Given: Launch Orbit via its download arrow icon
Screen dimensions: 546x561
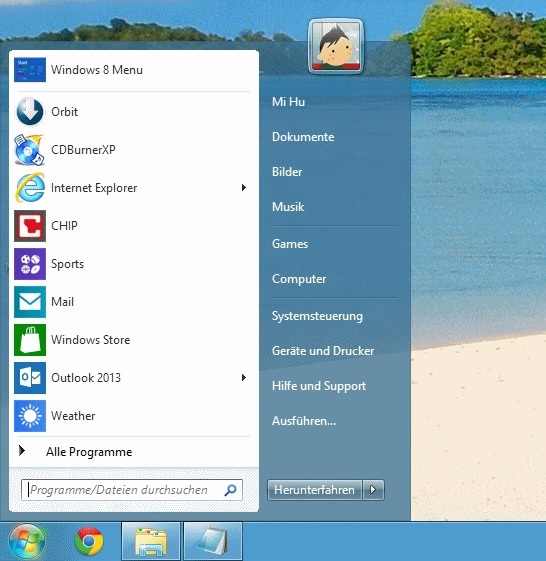Looking at the screenshot, I should click(30, 112).
